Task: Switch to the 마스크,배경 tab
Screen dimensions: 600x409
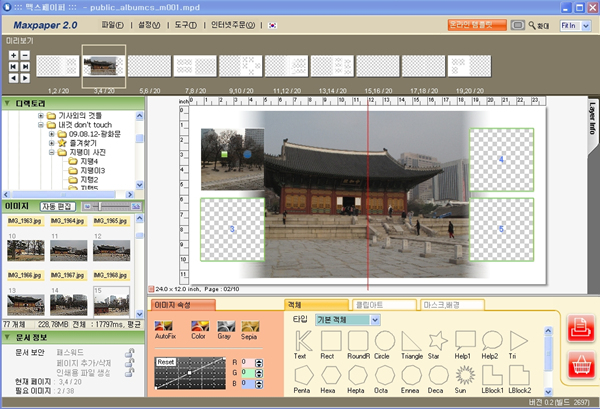Action: pyautogui.click(x=452, y=305)
